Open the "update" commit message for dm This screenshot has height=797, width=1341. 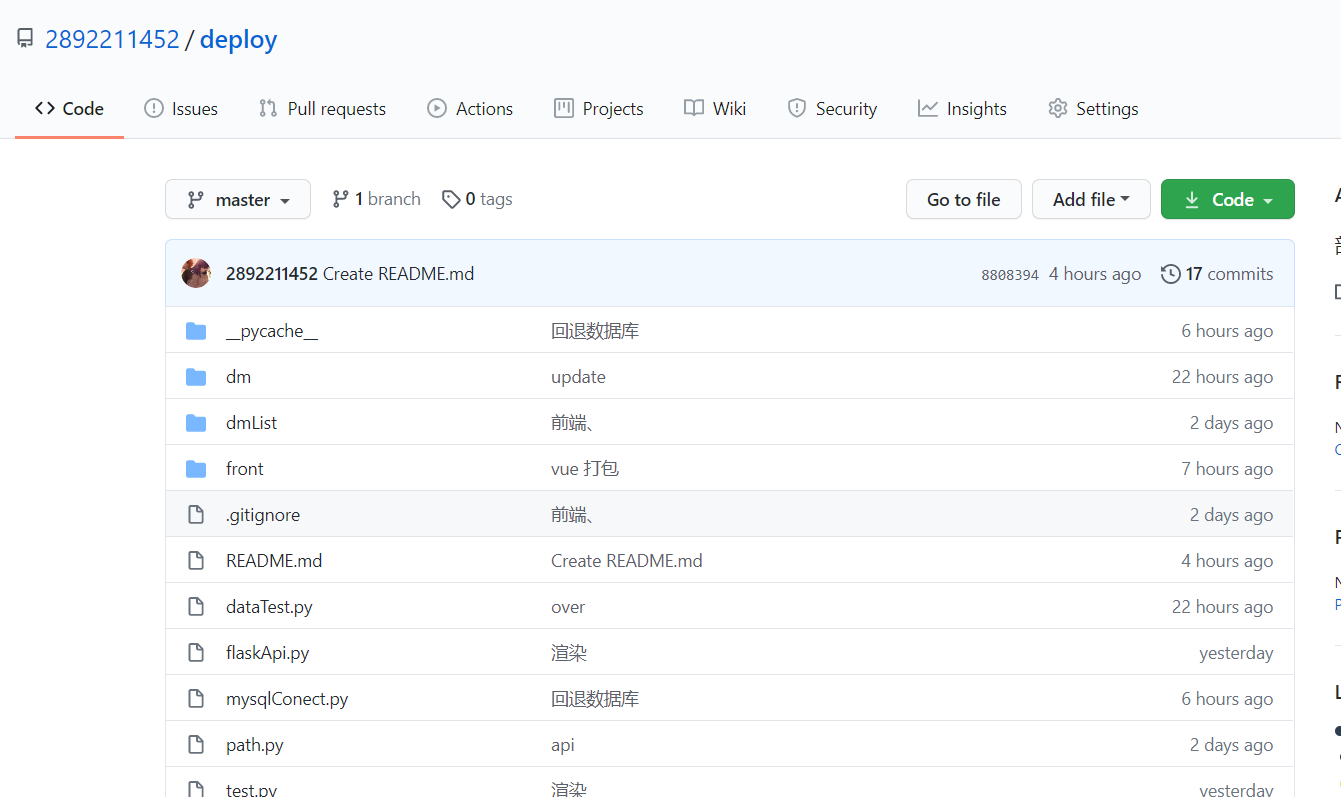tap(578, 377)
